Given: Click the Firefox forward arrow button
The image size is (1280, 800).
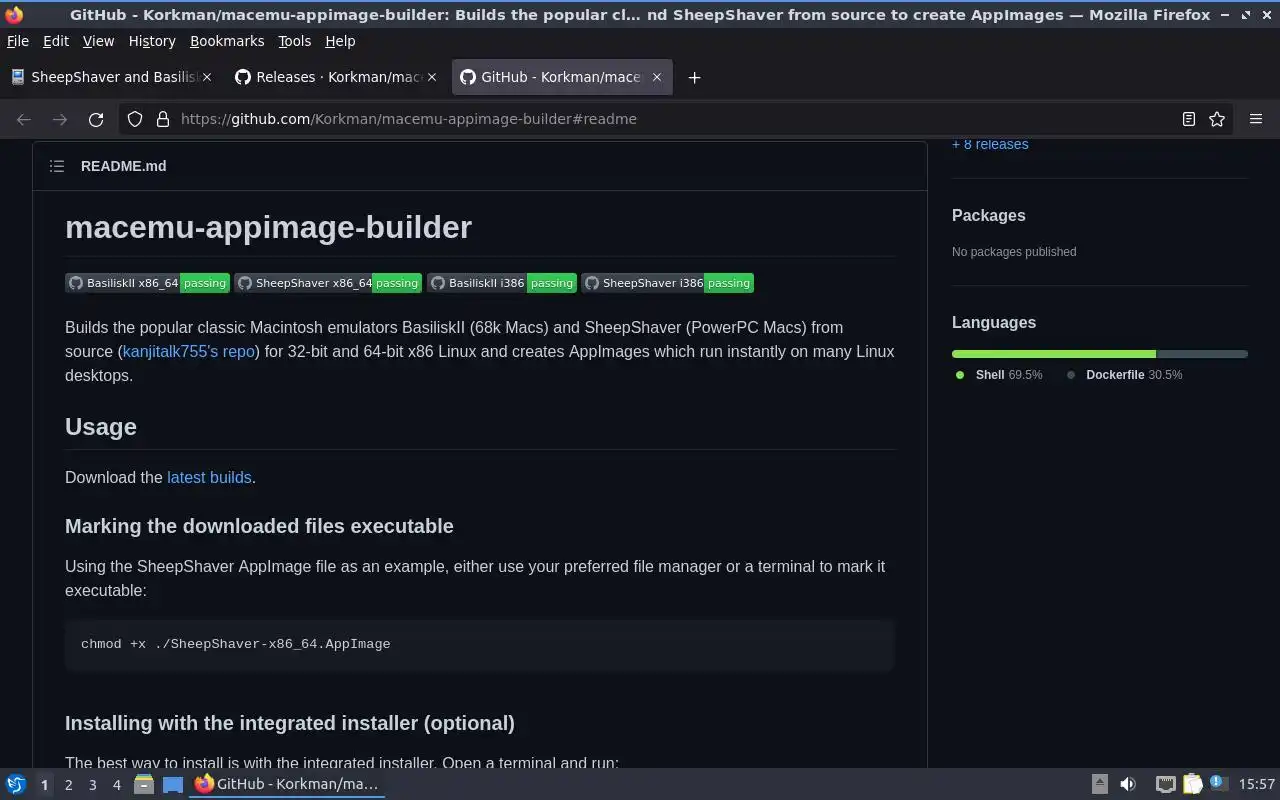Looking at the screenshot, I should coord(60,119).
